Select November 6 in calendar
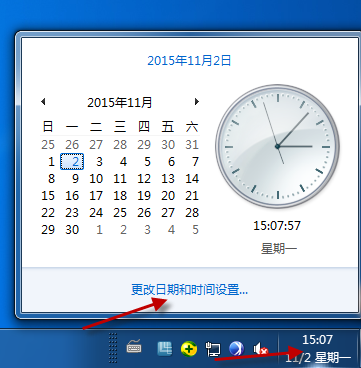The width and height of the screenshot is (361, 368). click(x=171, y=162)
